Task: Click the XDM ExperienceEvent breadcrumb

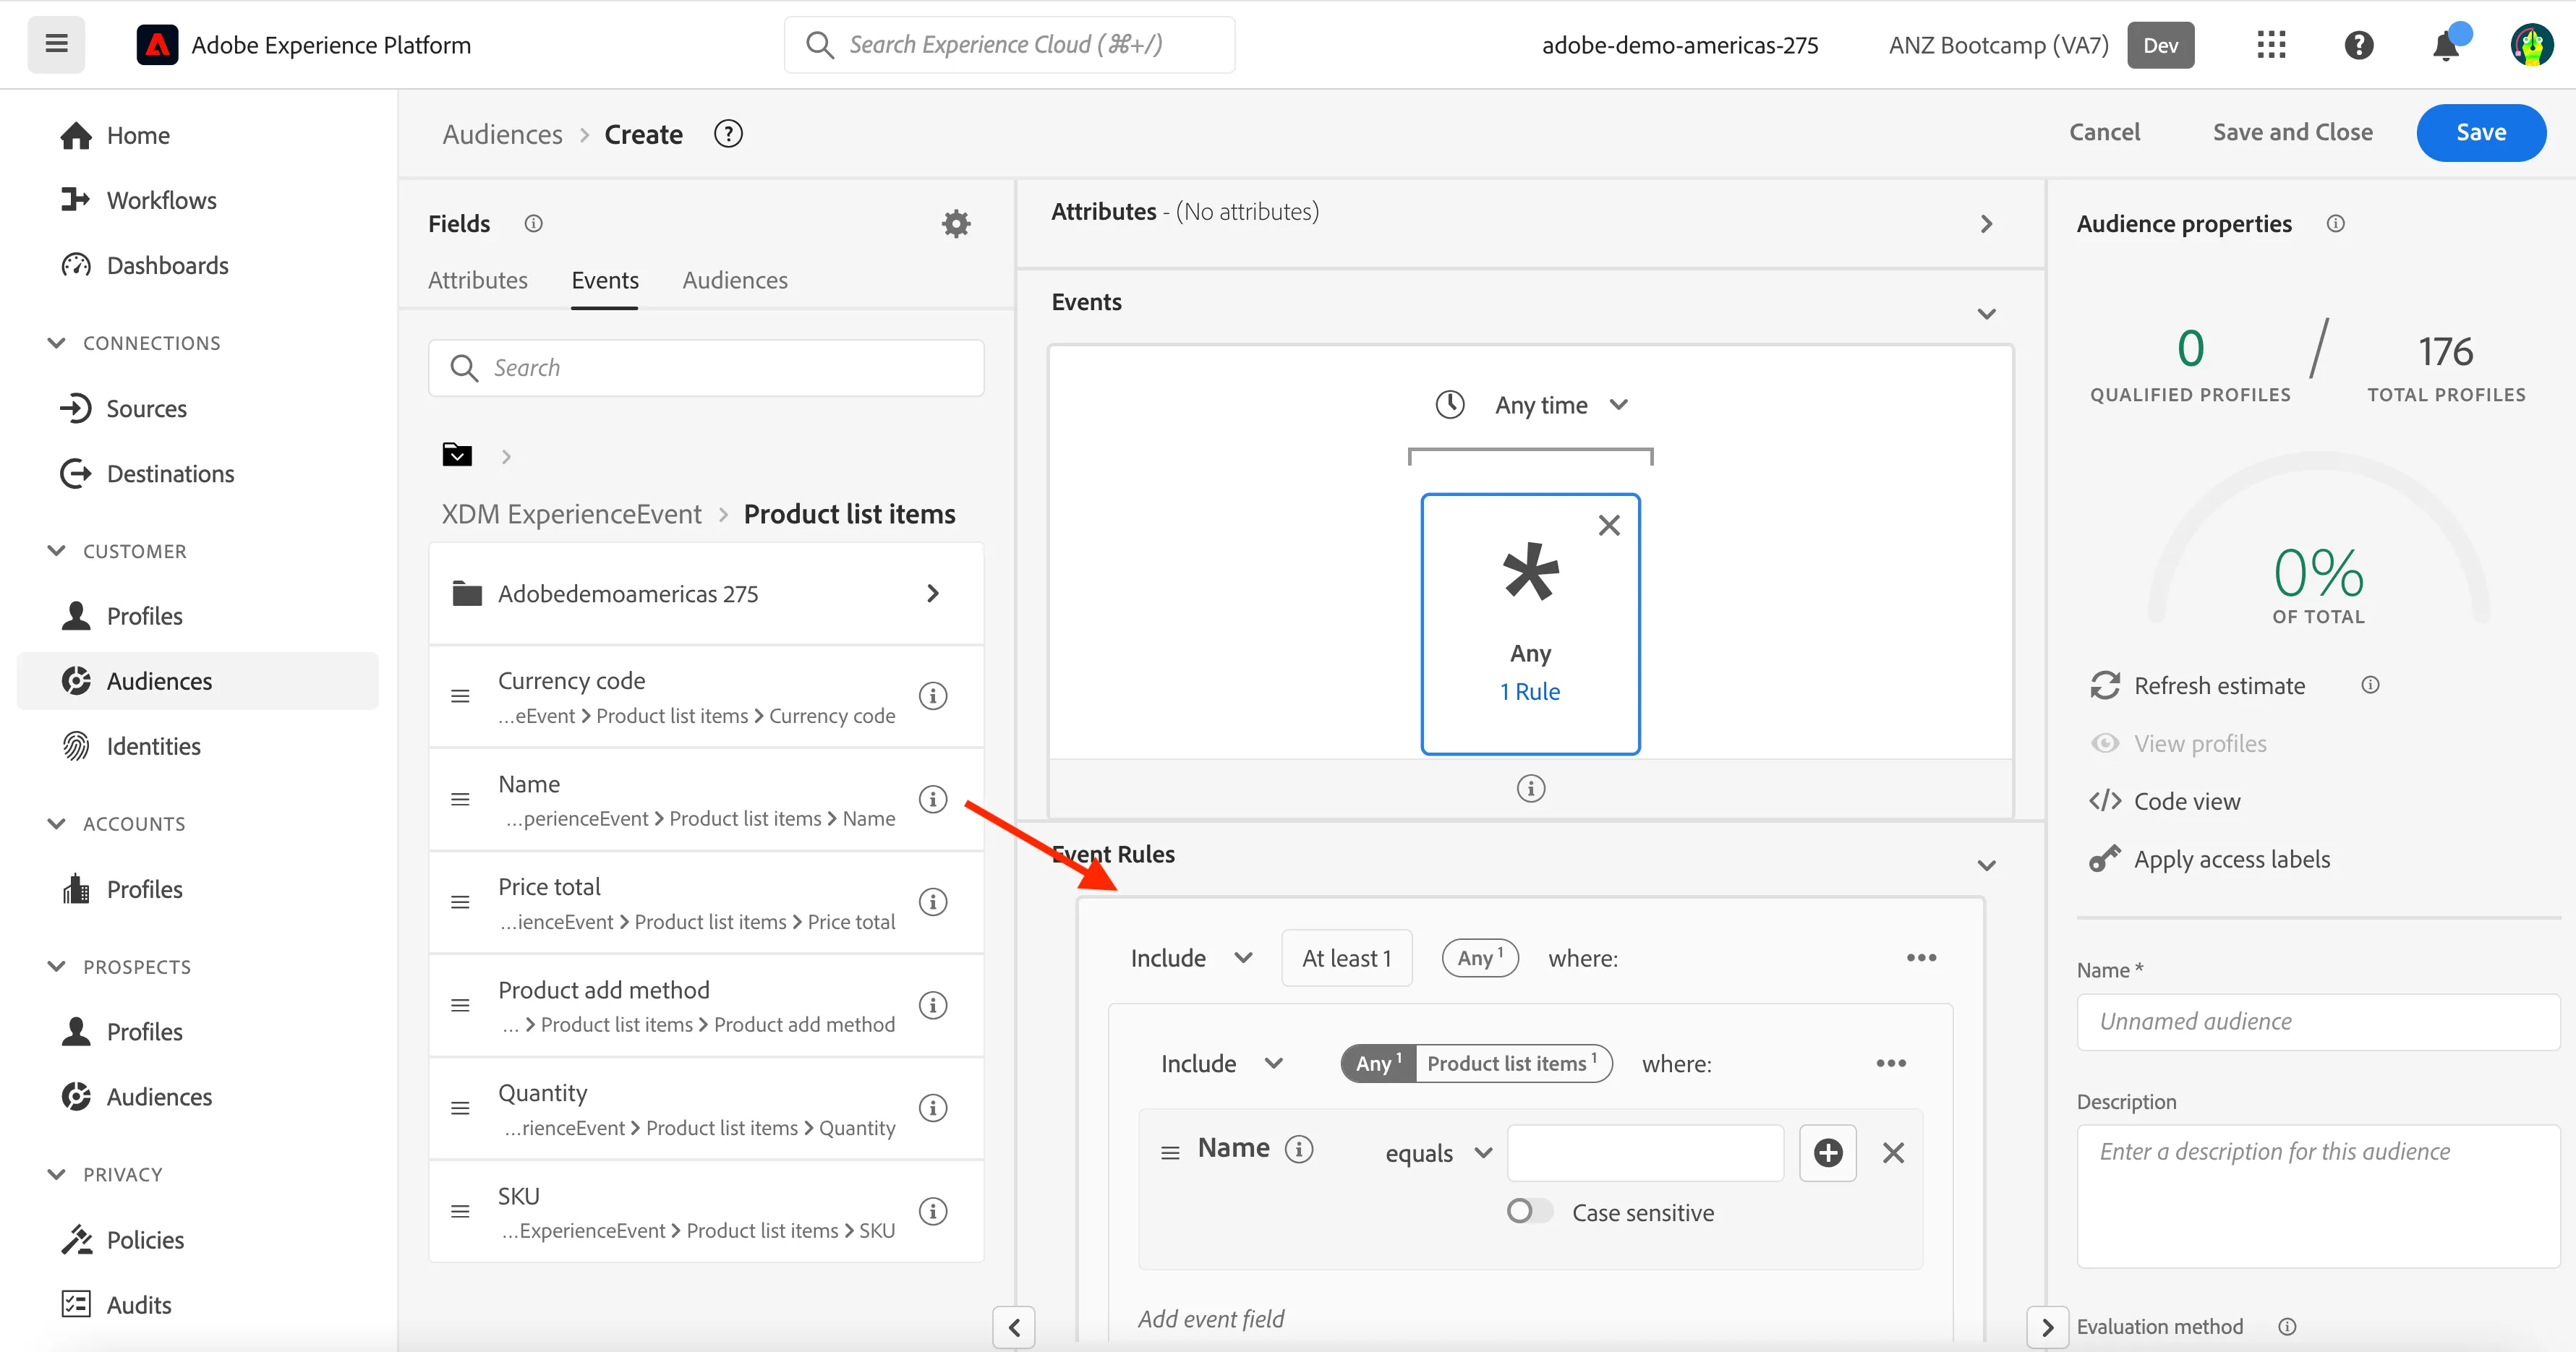Action: (572, 514)
